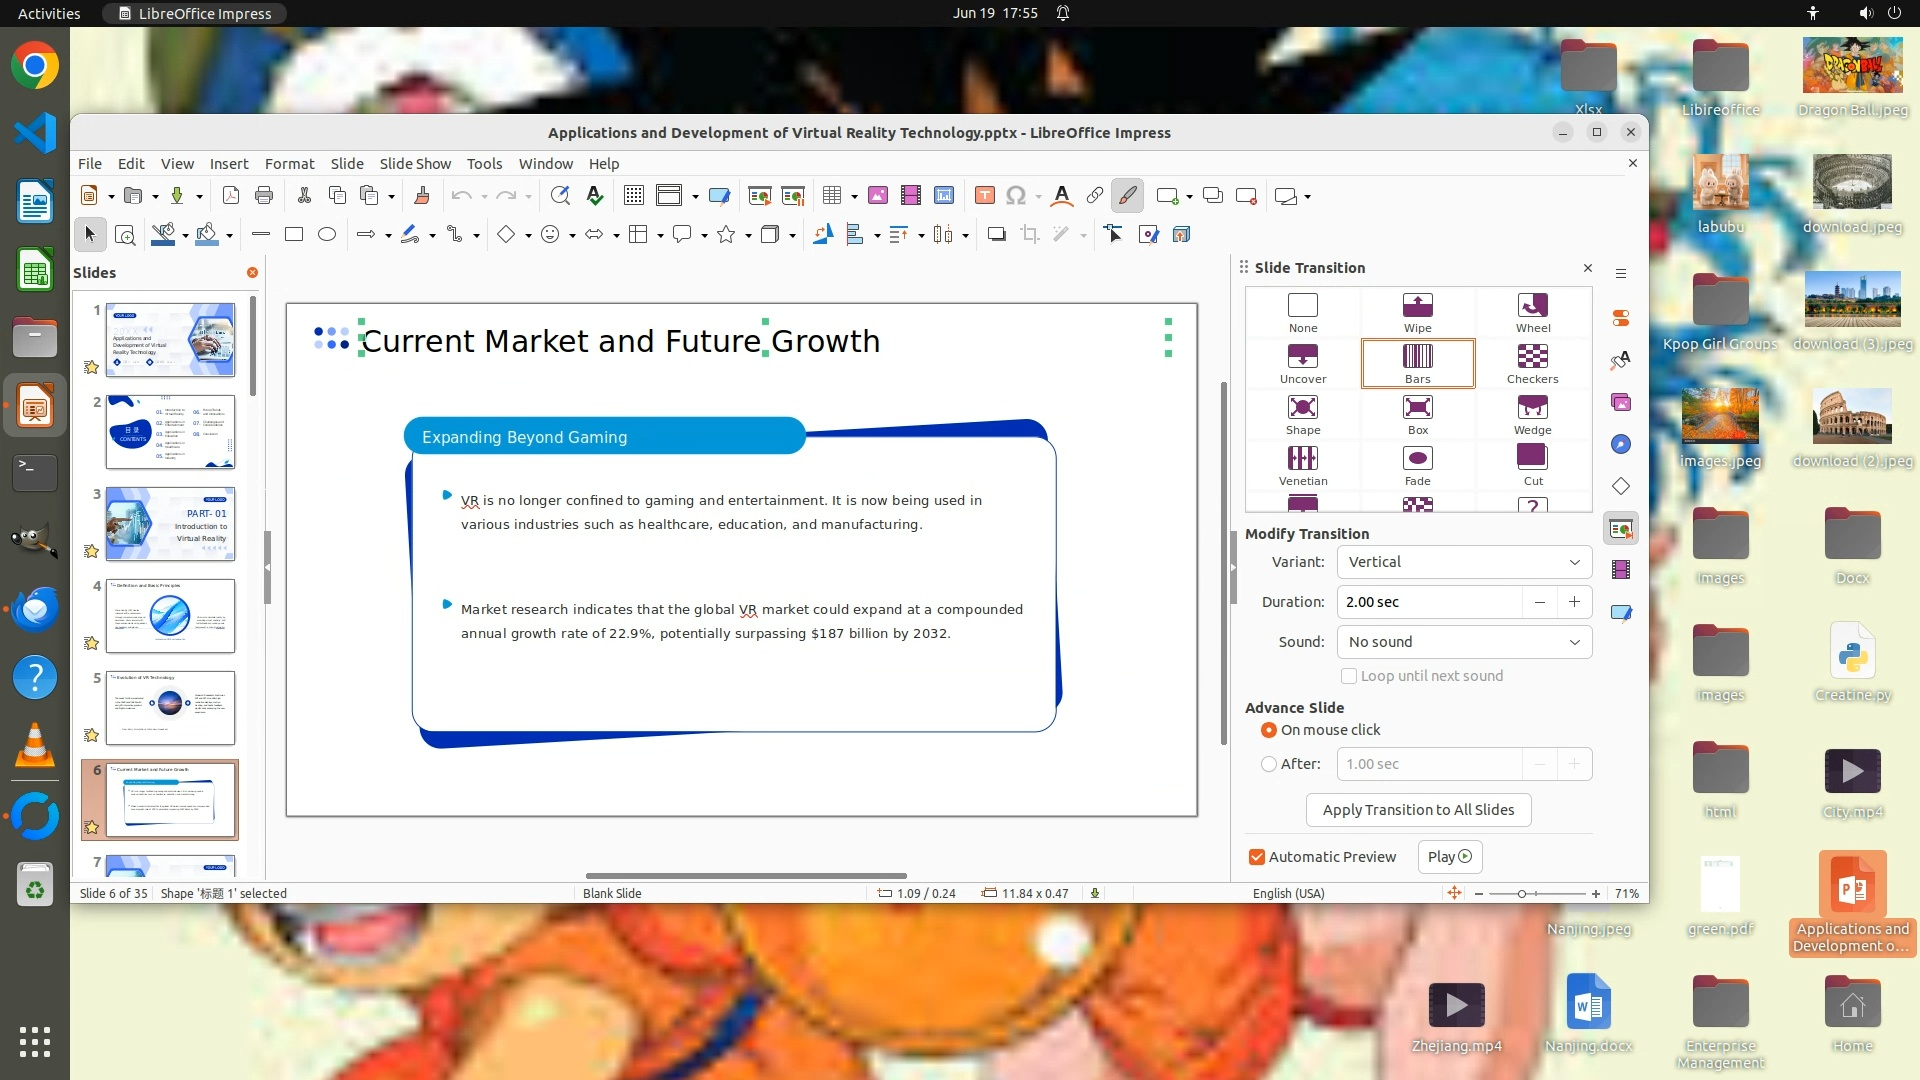
Task: Select the Wheel transition icon
Action: 1532,306
